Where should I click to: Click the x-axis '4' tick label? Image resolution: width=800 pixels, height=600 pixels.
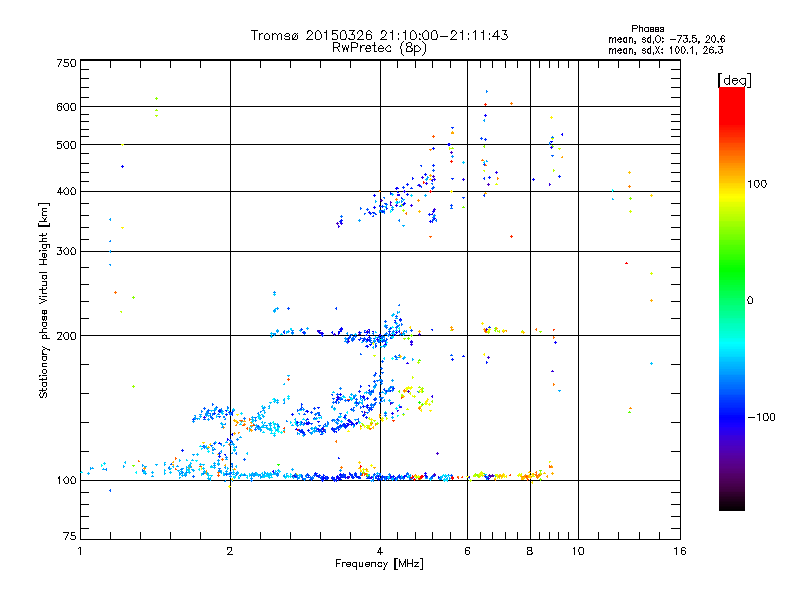tap(380, 551)
